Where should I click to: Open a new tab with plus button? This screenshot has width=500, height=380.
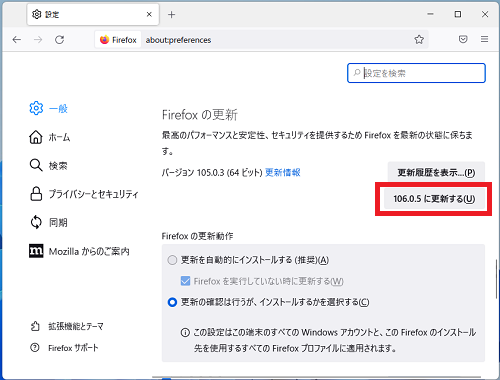pos(171,15)
